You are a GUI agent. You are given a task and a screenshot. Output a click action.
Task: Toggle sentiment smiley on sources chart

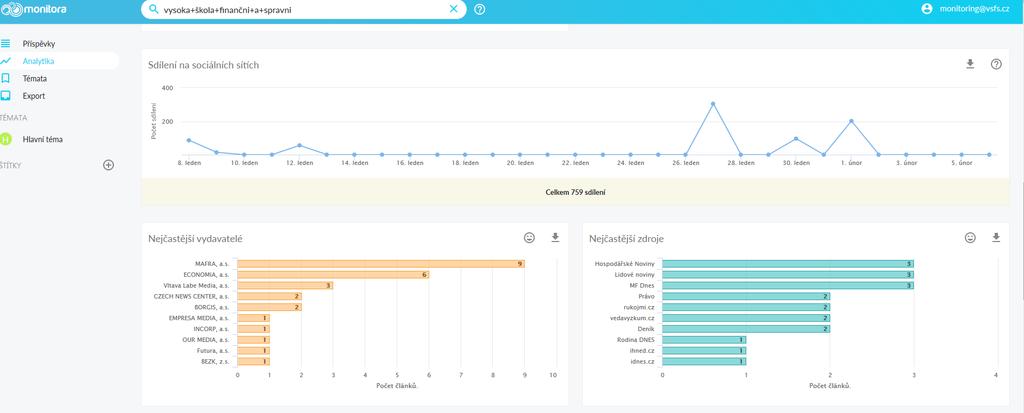tap(970, 238)
